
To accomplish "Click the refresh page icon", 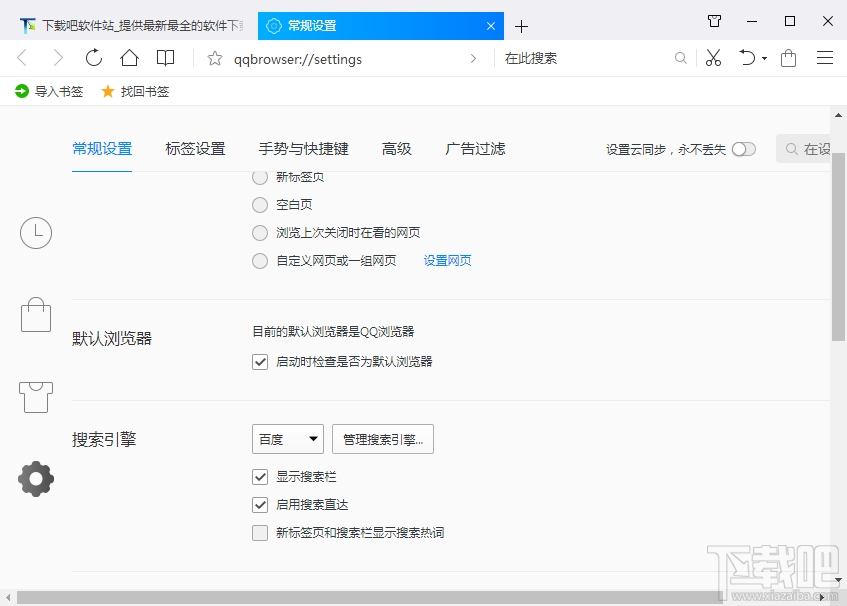I will [93, 58].
